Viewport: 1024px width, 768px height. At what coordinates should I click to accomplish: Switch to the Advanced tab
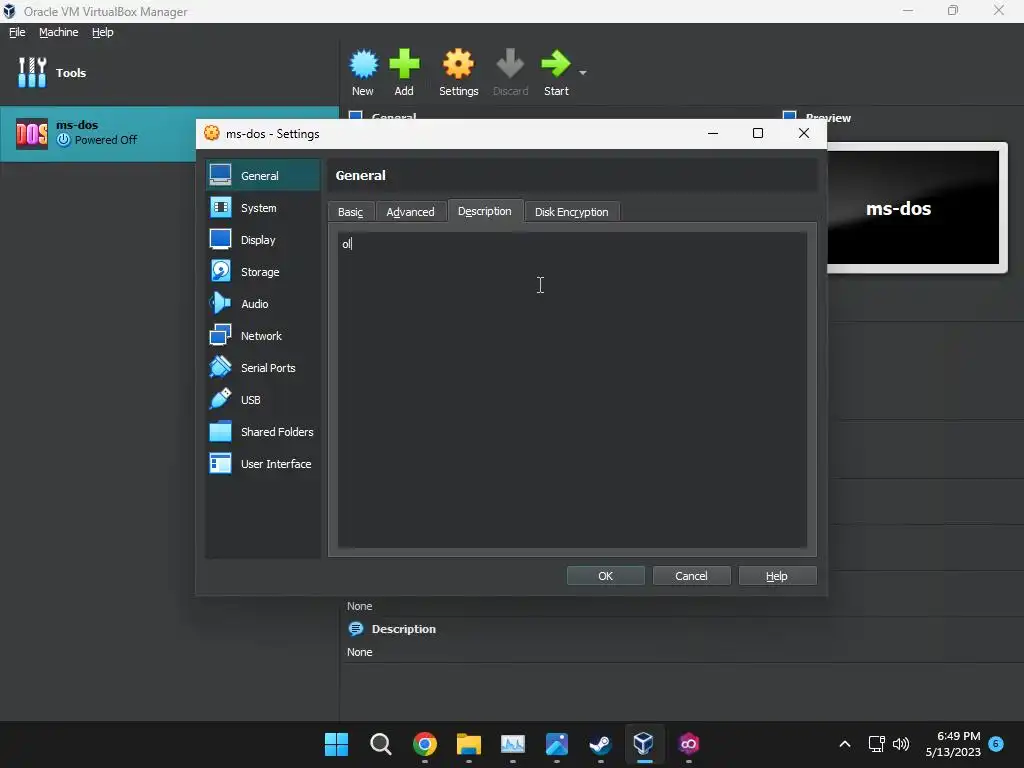coord(410,212)
